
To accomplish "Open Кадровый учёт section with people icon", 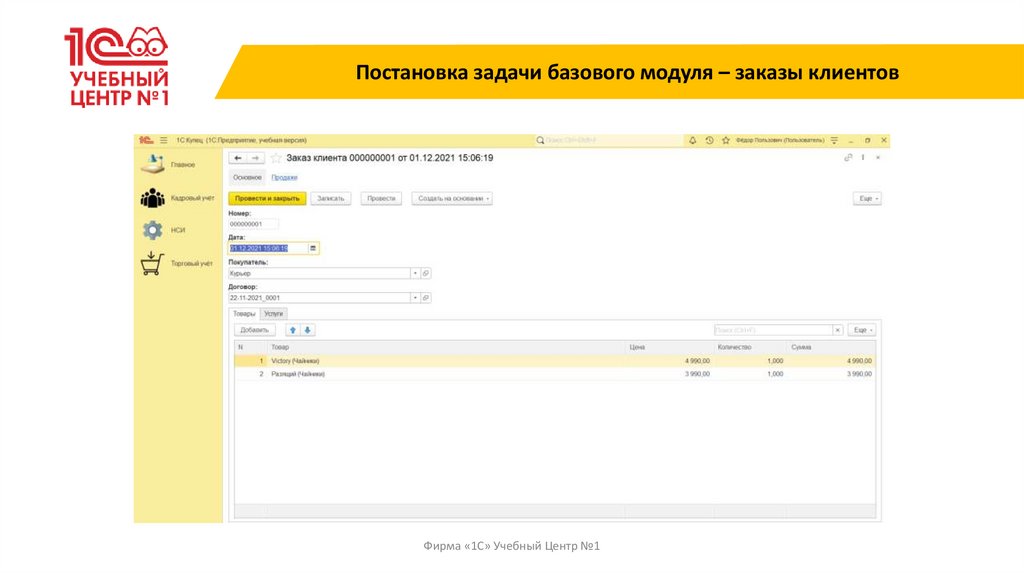I will click(177, 198).
